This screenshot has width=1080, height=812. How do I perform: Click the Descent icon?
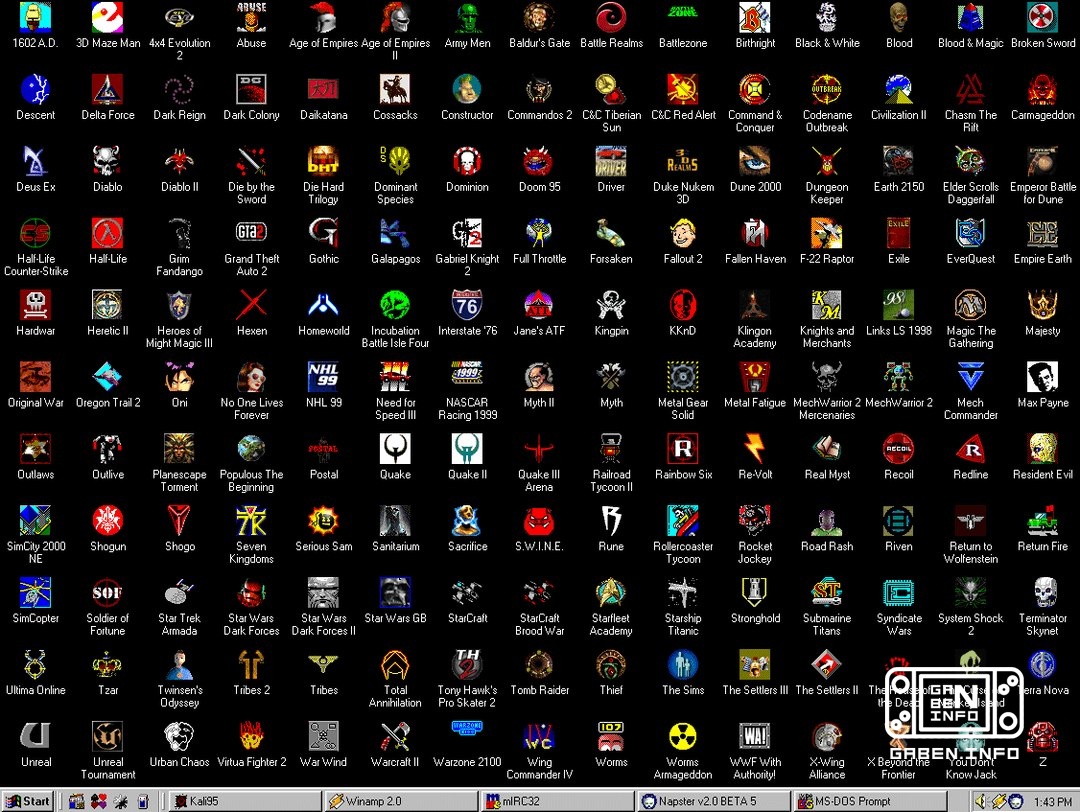point(36,90)
